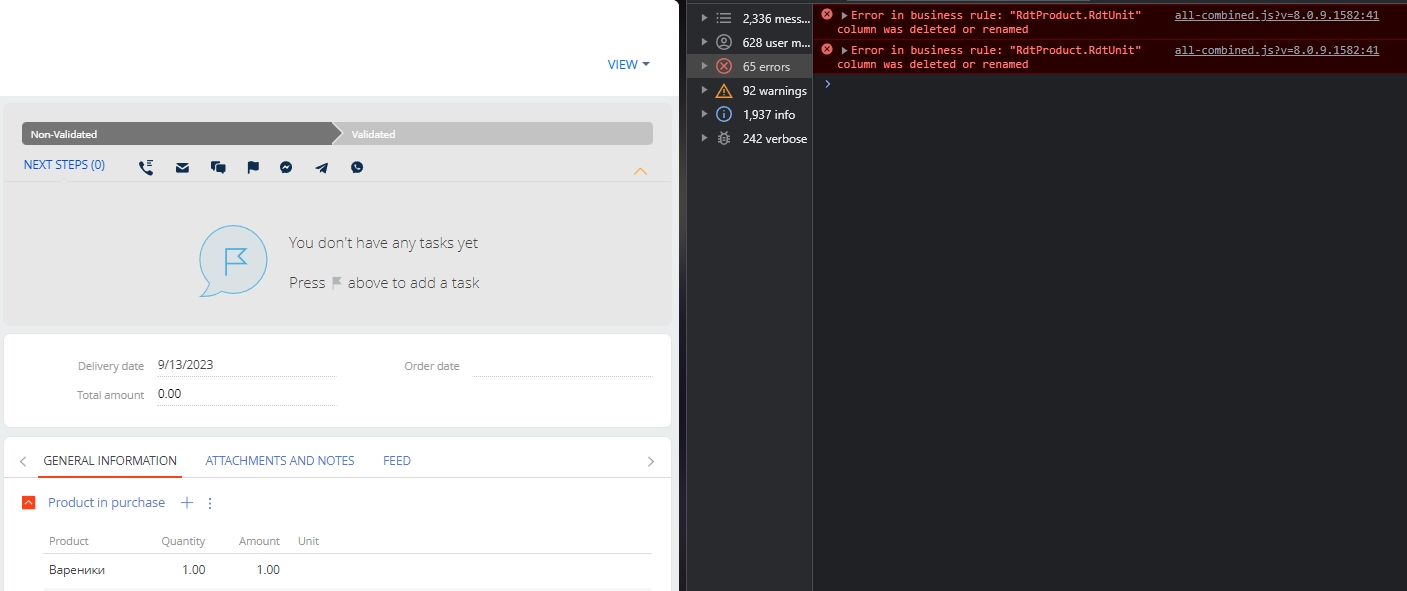Click the Product in purchase heading
Image resolution: width=1407 pixels, height=591 pixels.
click(x=107, y=503)
